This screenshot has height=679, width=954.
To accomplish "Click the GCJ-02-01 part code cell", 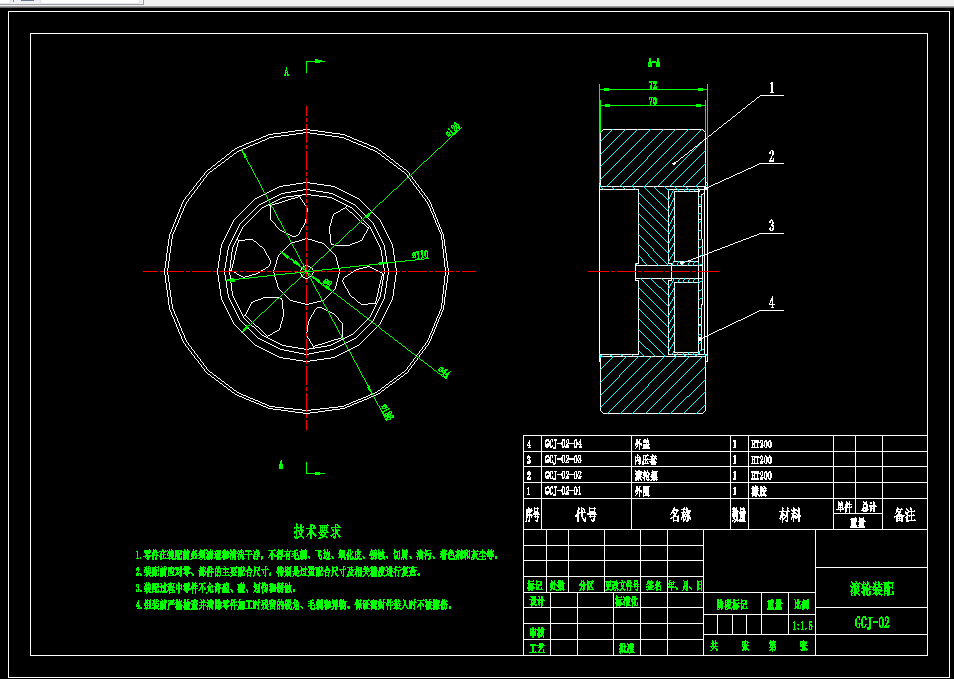I will [x=587, y=490].
